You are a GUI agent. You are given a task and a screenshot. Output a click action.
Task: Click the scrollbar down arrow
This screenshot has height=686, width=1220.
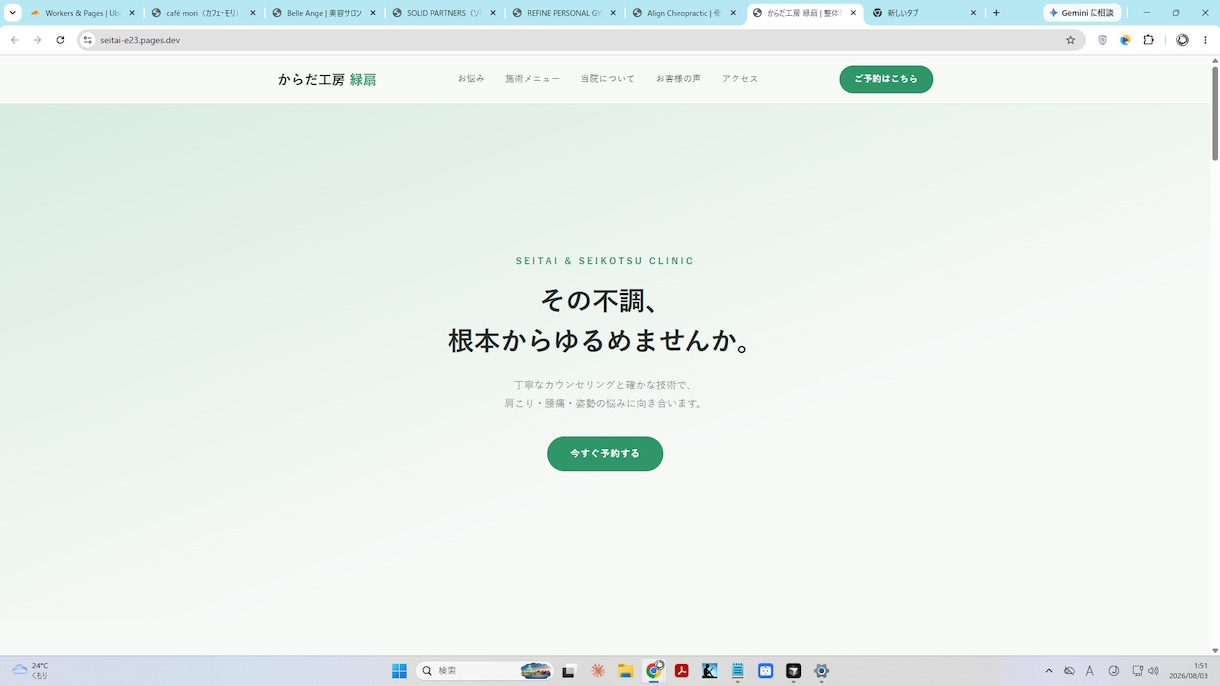[x=1215, y=650]
